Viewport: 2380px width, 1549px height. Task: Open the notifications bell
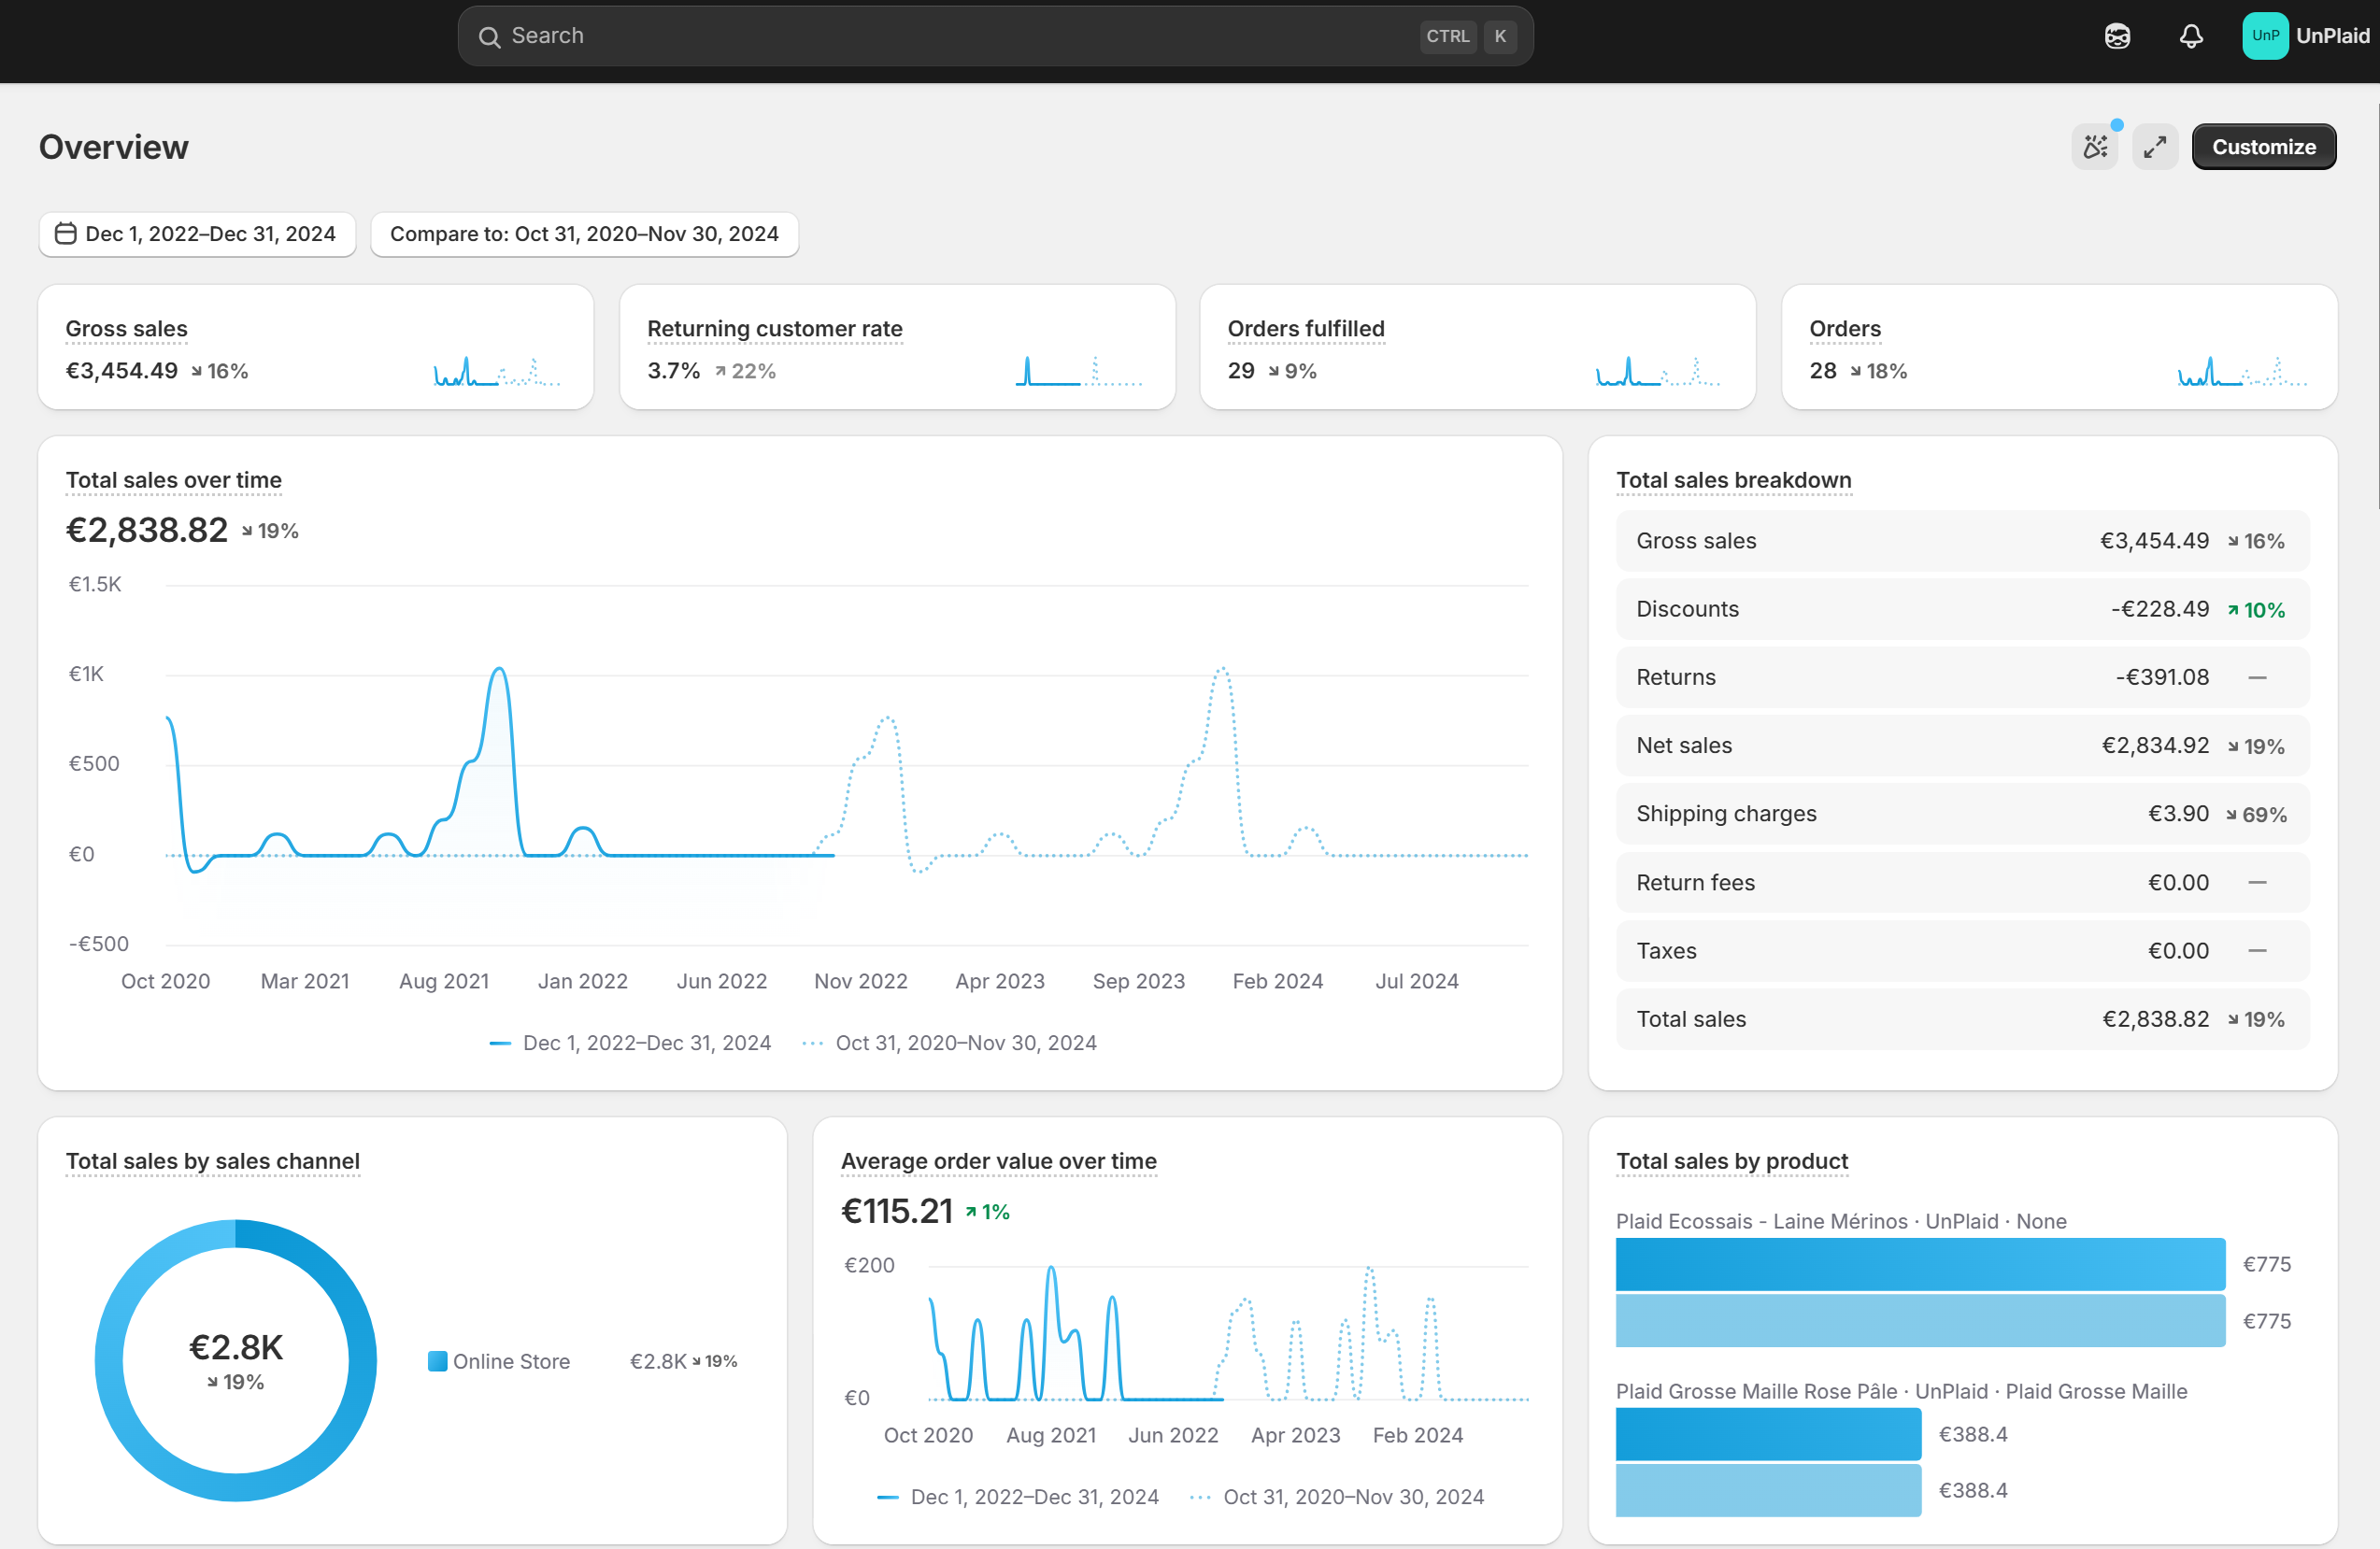click(2191, 36)
